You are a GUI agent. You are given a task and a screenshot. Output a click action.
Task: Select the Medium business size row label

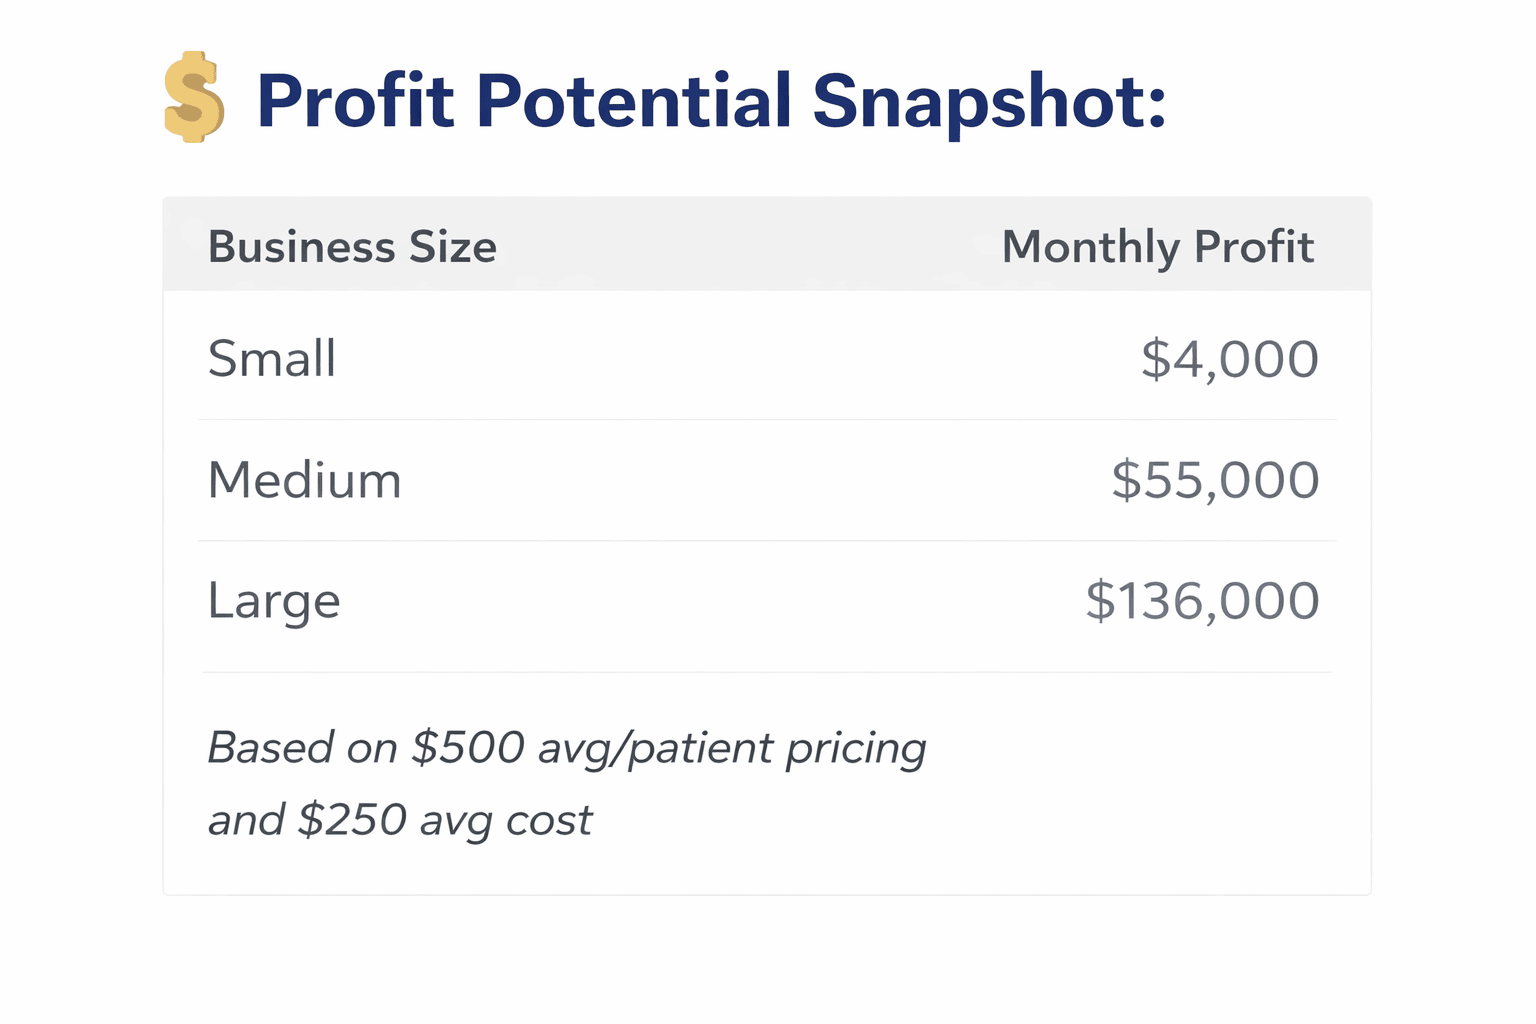(304, 480)
